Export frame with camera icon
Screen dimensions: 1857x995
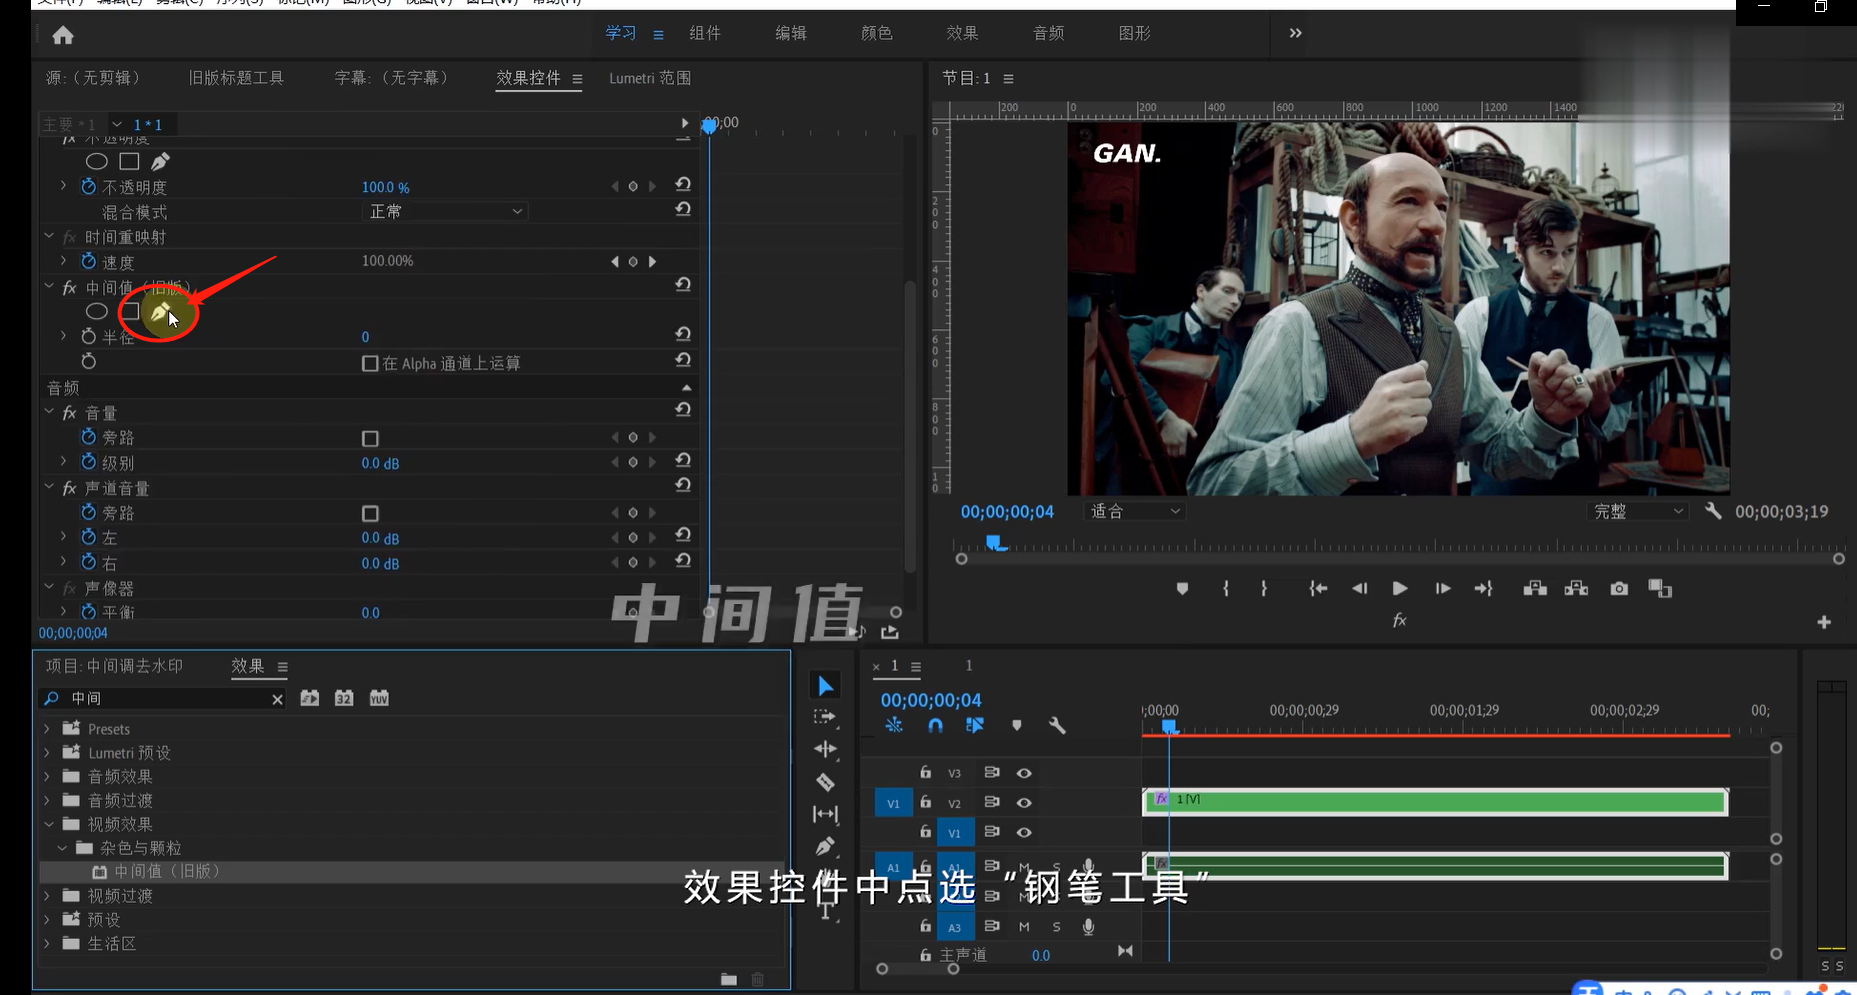pyautogui.click(x=1619, y=589)
